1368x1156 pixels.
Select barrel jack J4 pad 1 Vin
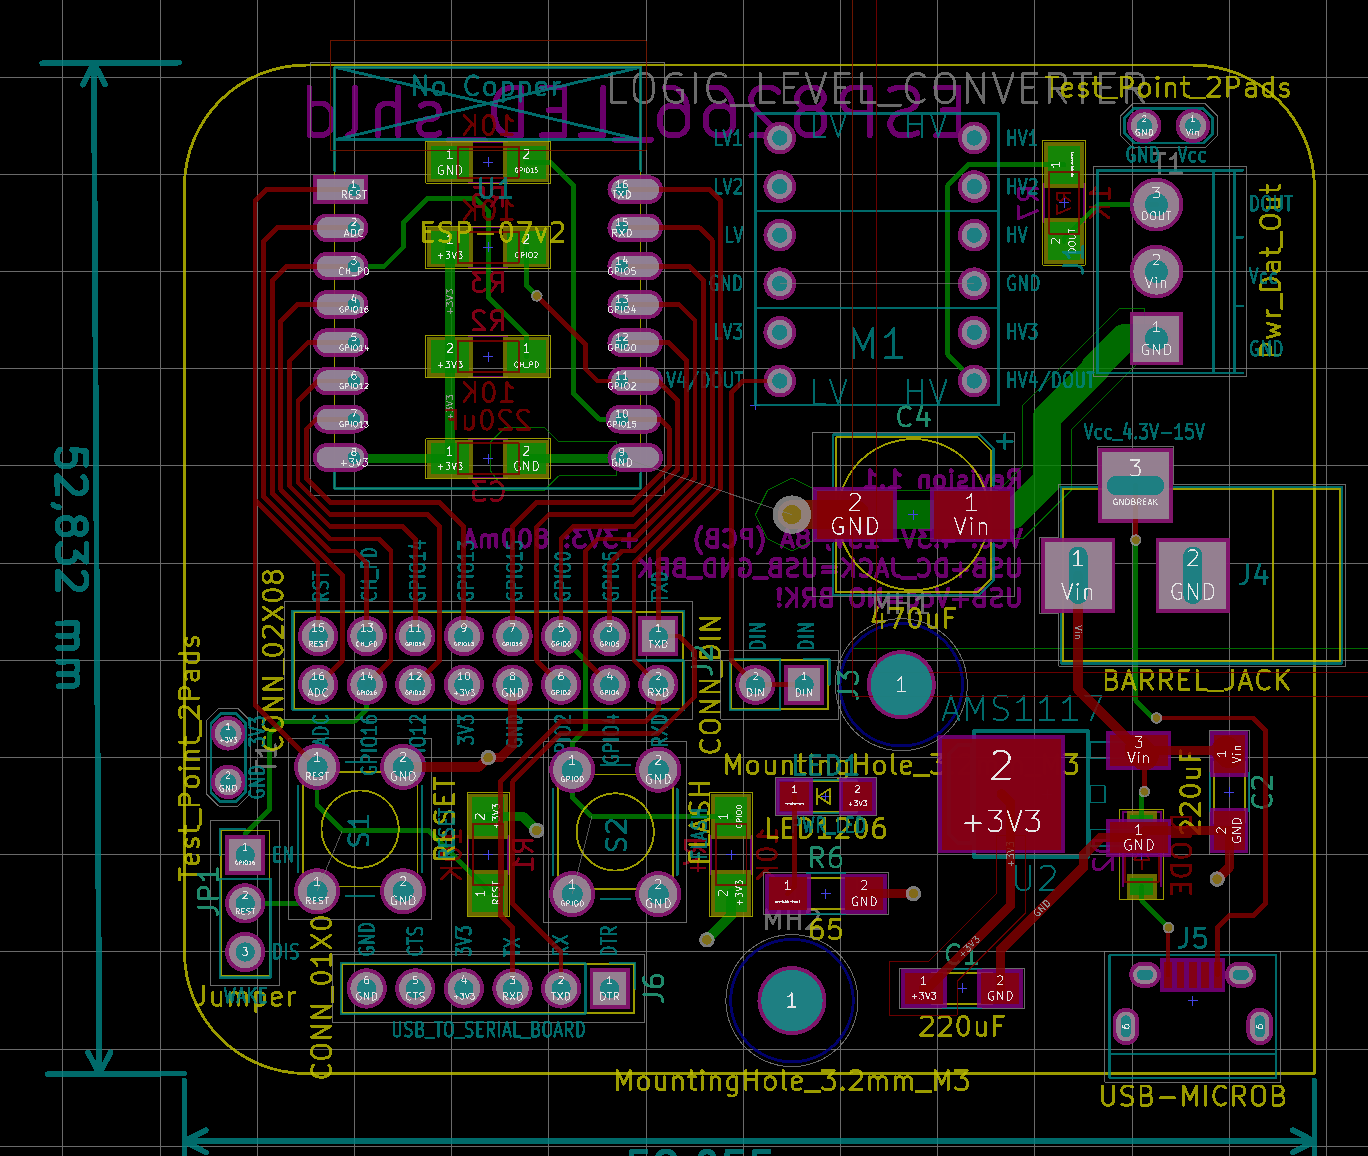1077,576
